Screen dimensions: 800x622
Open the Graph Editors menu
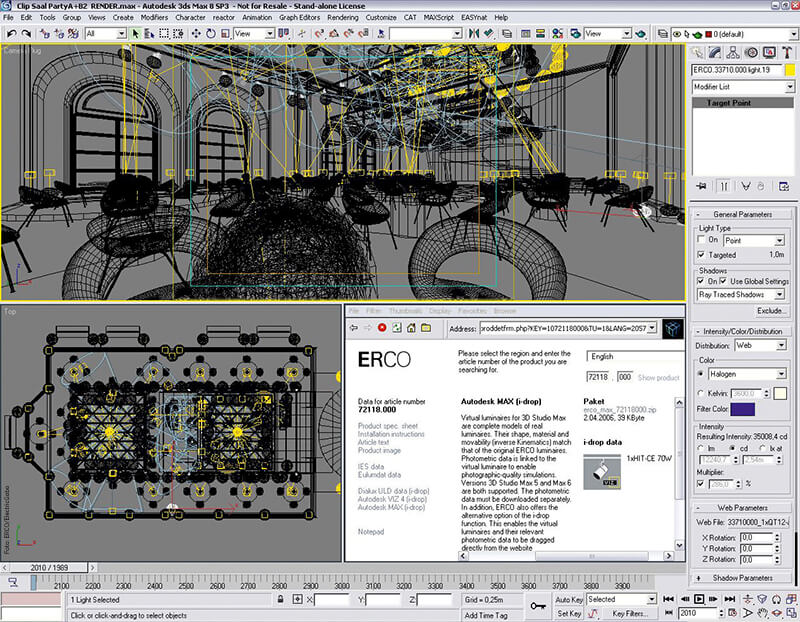click(x=299, y=17)
